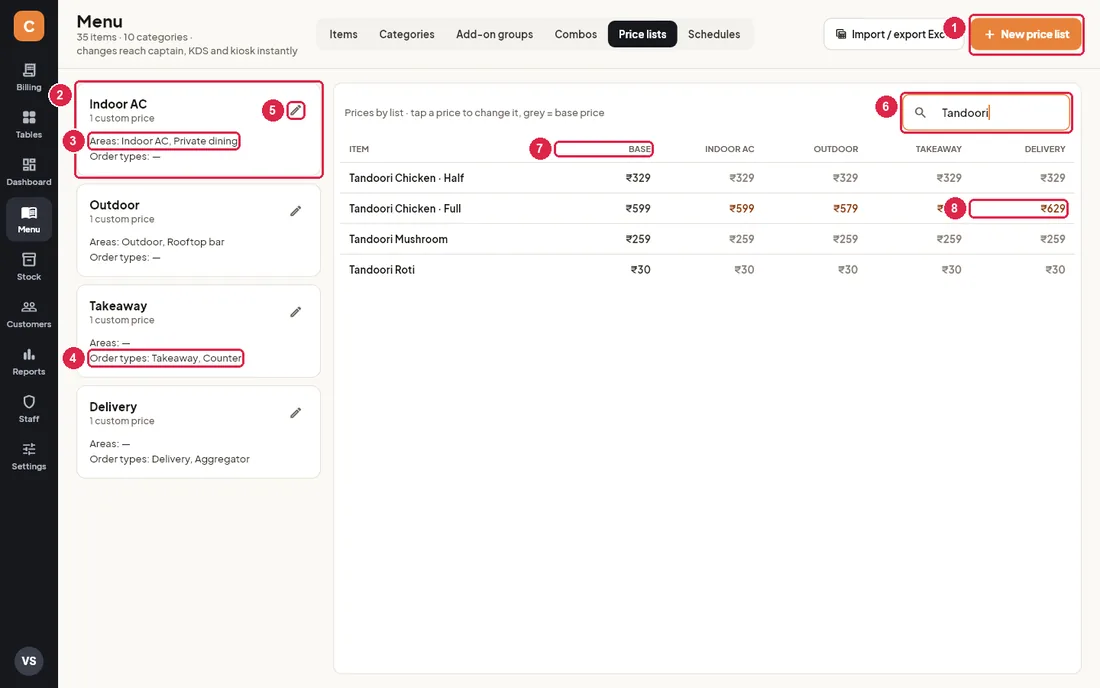Open Reports in the sidebar
The image size is (1100, 688).
coord(29,362)
